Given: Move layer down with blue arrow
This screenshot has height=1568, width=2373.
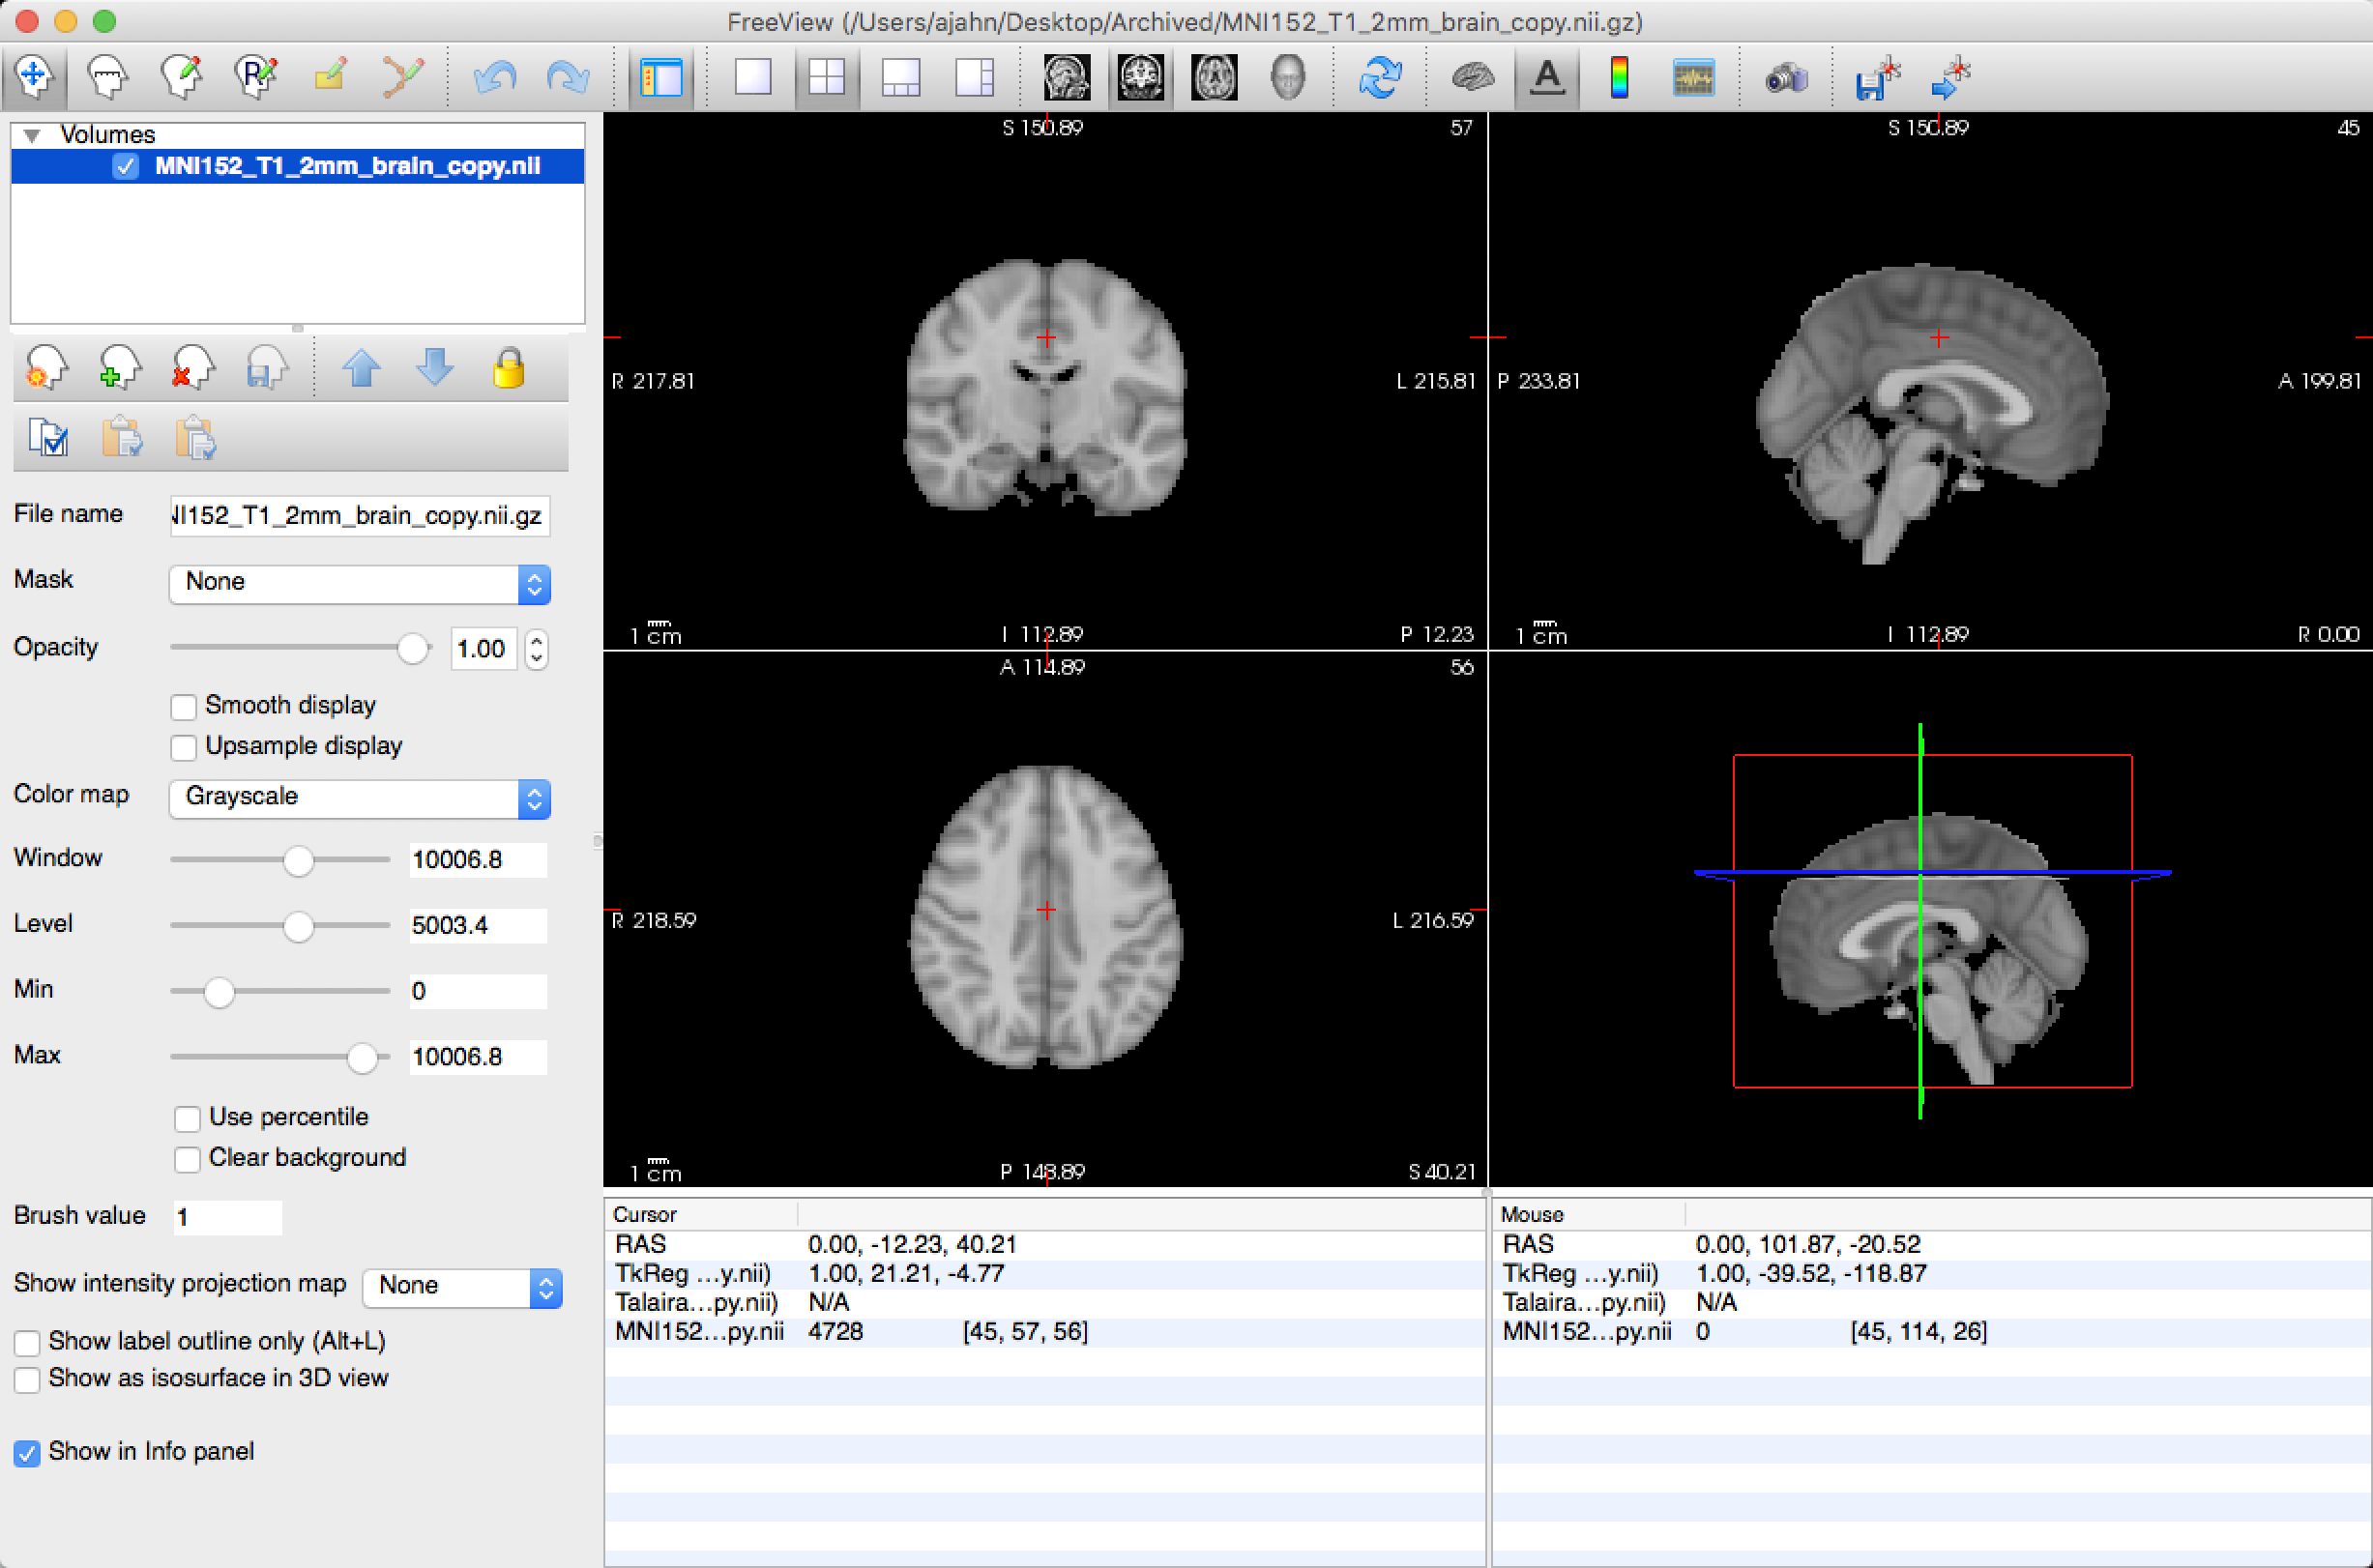Looking at the screenshot, I should [435, 368].
